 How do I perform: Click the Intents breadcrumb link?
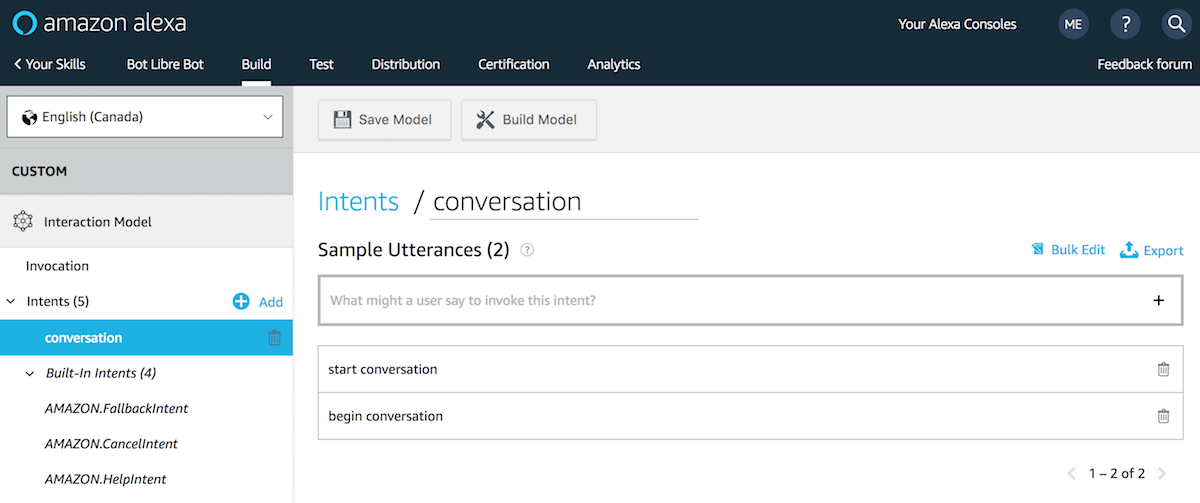pos(358,201)
